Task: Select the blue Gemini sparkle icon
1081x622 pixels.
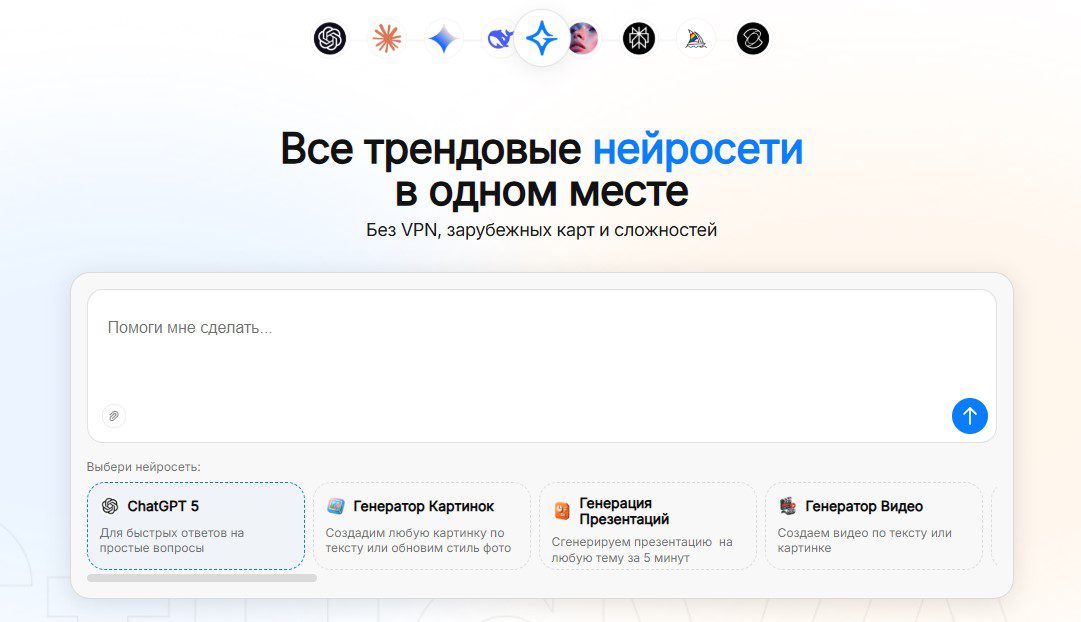Action: [x=443, y=40]
